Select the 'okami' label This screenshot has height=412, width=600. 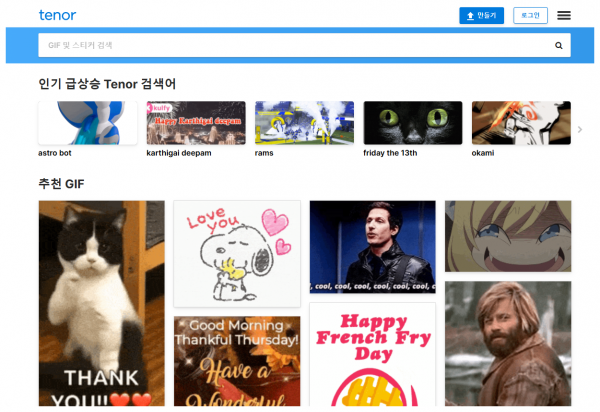pos(483,153)
